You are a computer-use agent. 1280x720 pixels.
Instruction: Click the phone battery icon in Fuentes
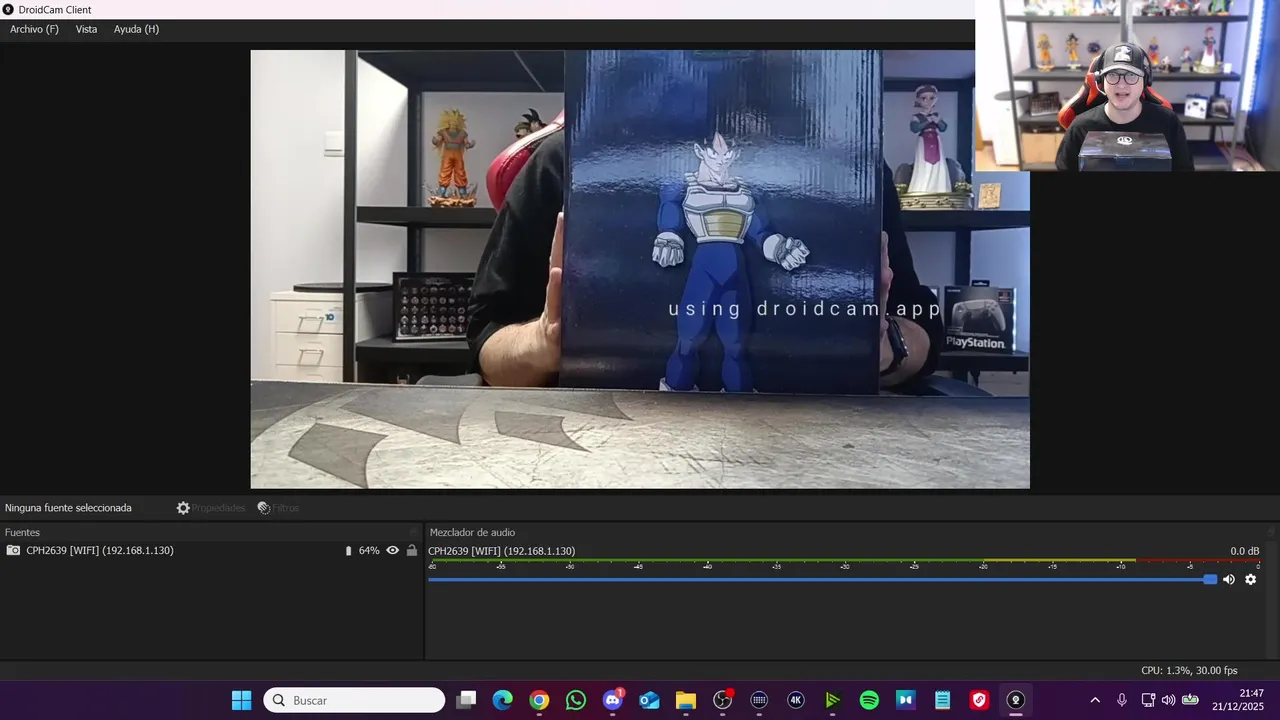pos(348,551)
